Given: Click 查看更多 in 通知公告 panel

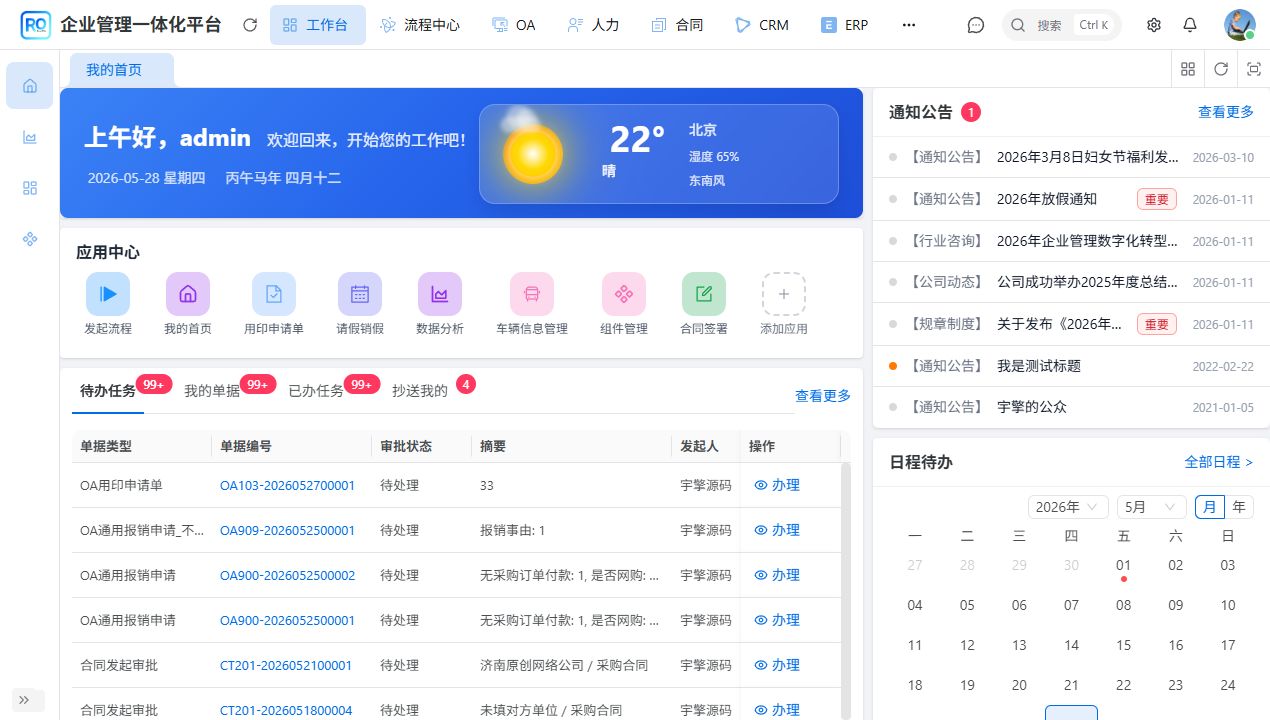Looking at the screenshot, I should 1226,112.
